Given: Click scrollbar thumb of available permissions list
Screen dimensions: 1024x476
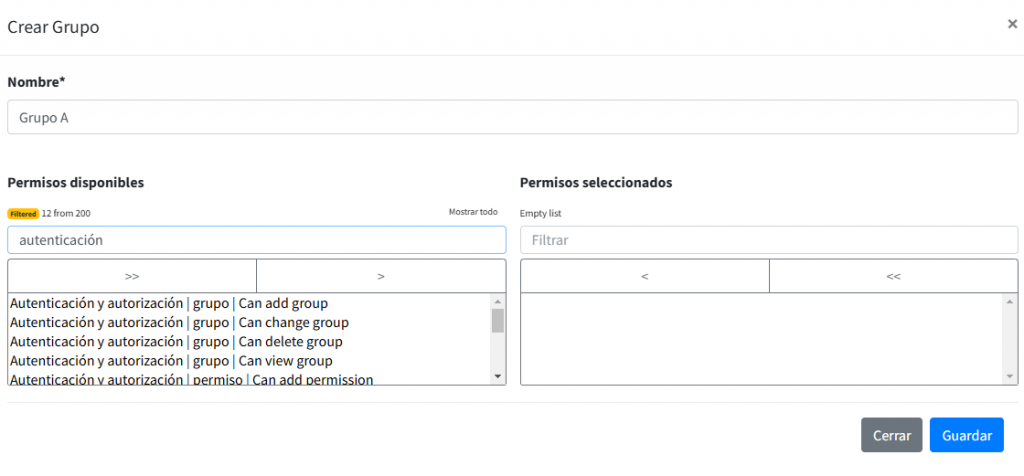Looking at the screenshot, I should click(498, 320).
